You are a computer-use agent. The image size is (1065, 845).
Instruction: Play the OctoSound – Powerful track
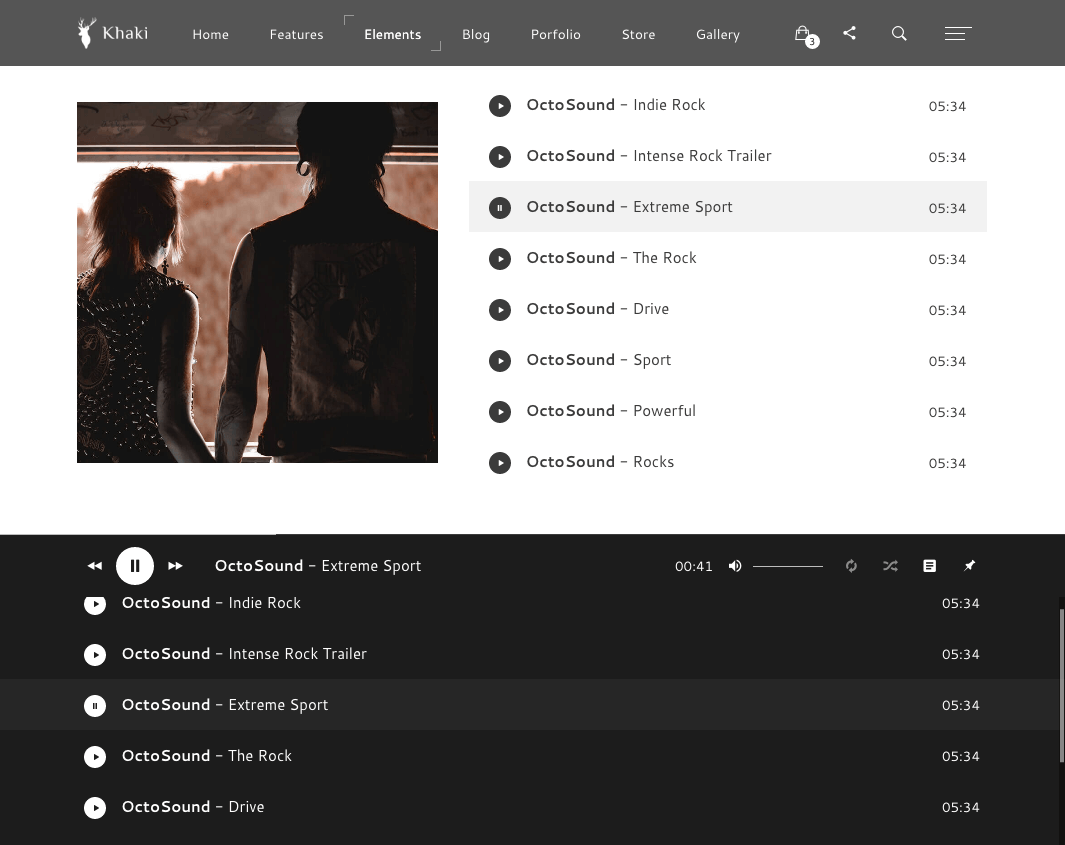pos(500,411)
